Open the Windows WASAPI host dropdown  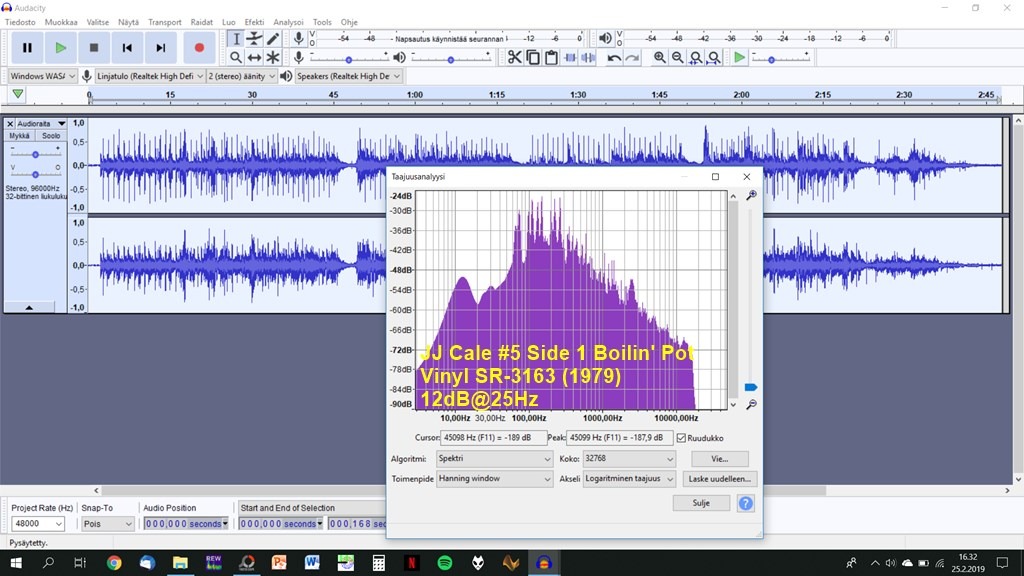(42, 76)
